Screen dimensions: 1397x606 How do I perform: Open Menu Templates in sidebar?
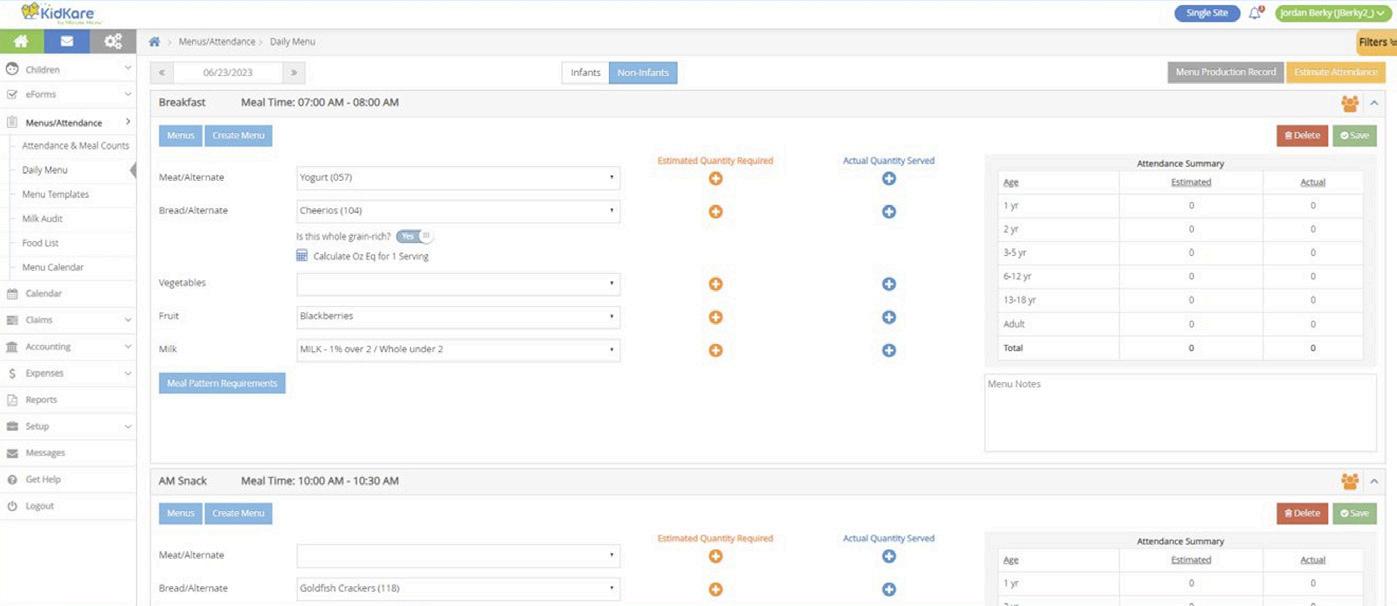55,194
